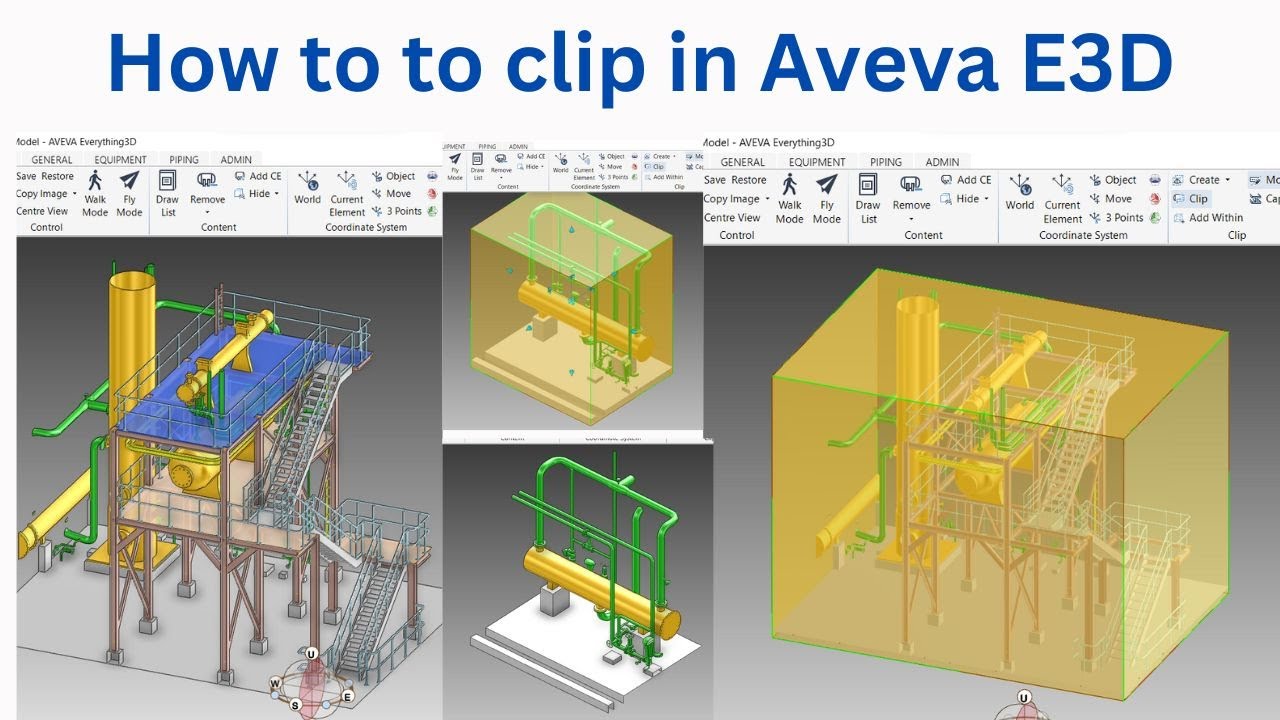Expand Remove dropdown arrow in right window
The width and height of the screenshot is (1280, 720).
pyautogui.click(x=911, y=219)
